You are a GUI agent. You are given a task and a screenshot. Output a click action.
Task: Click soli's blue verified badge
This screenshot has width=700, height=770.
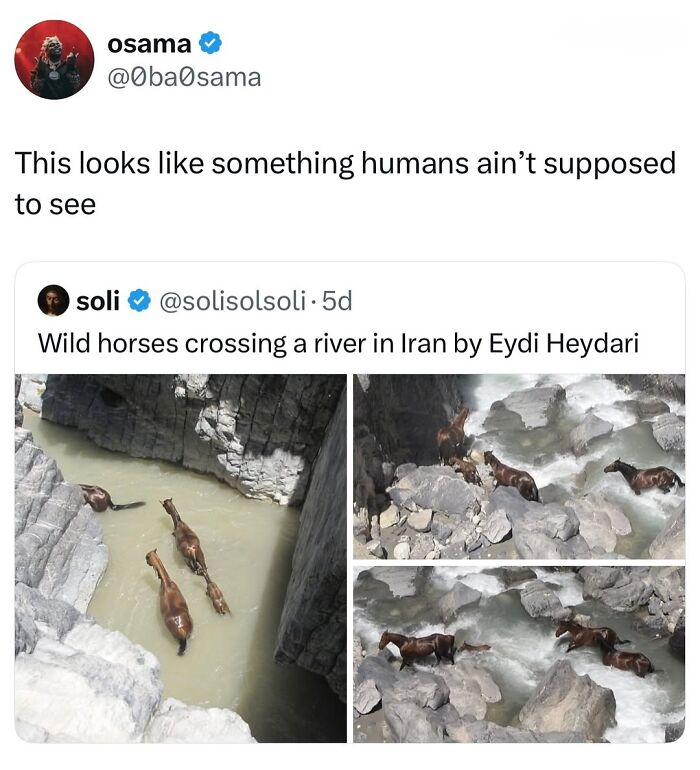point(140,300)
